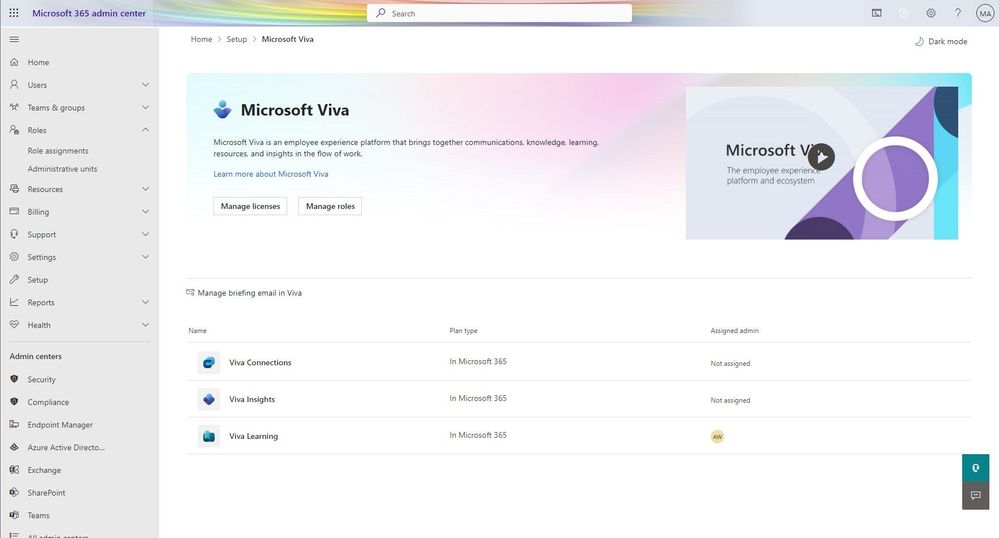Open Viva Insights row name
This screenshot has width=999, height=538.
click(252, 400)
